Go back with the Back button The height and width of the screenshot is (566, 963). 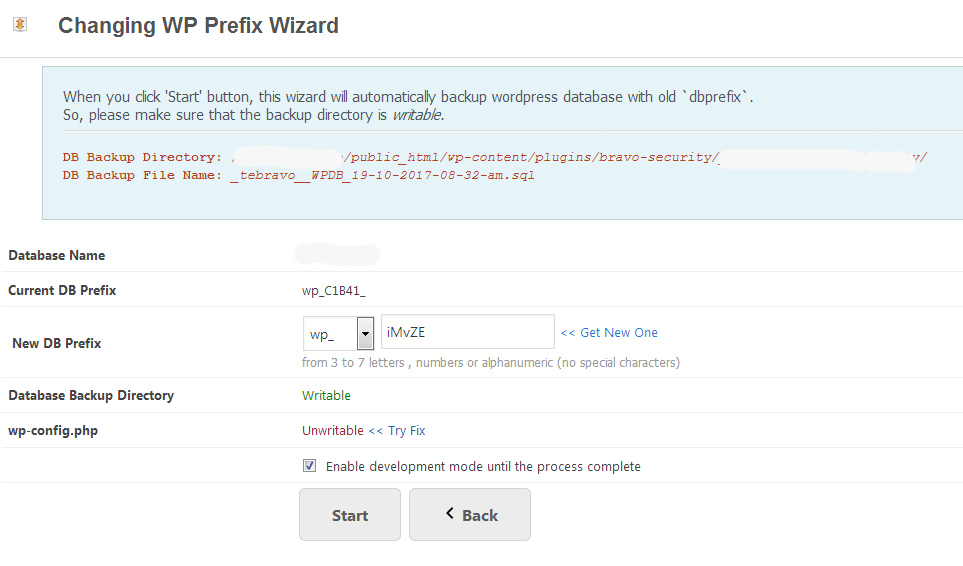[x=470, y=514]
